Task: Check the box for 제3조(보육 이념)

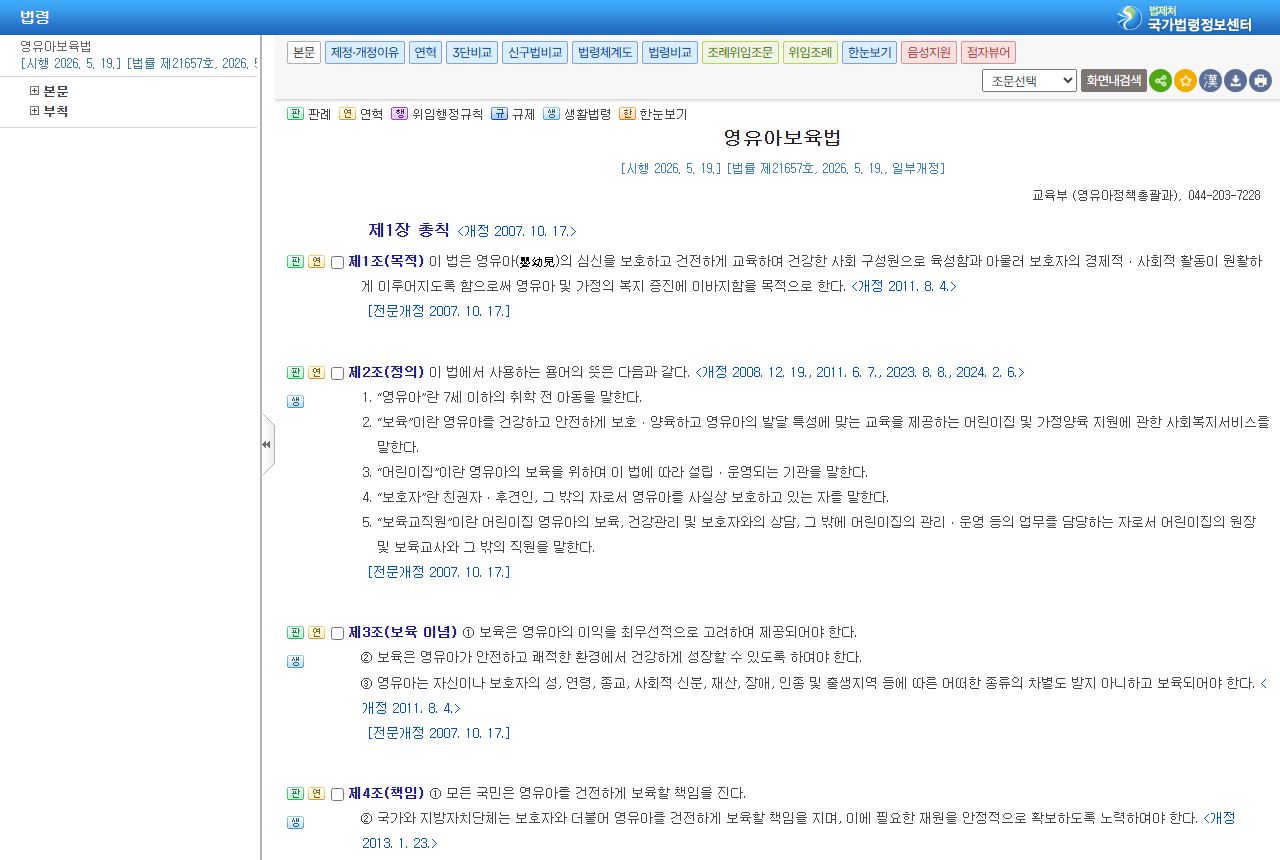Action: (x=337, y=634)
